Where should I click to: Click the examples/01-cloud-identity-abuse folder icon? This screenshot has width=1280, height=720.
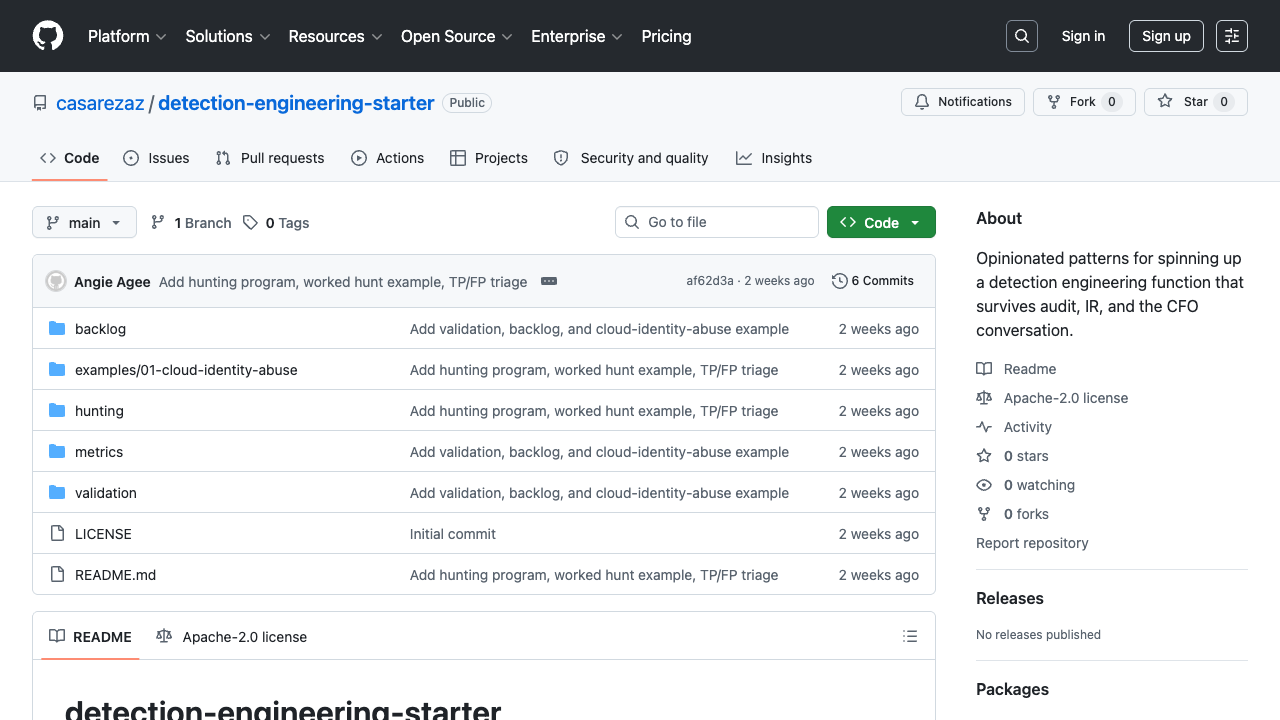pos(57,370)
